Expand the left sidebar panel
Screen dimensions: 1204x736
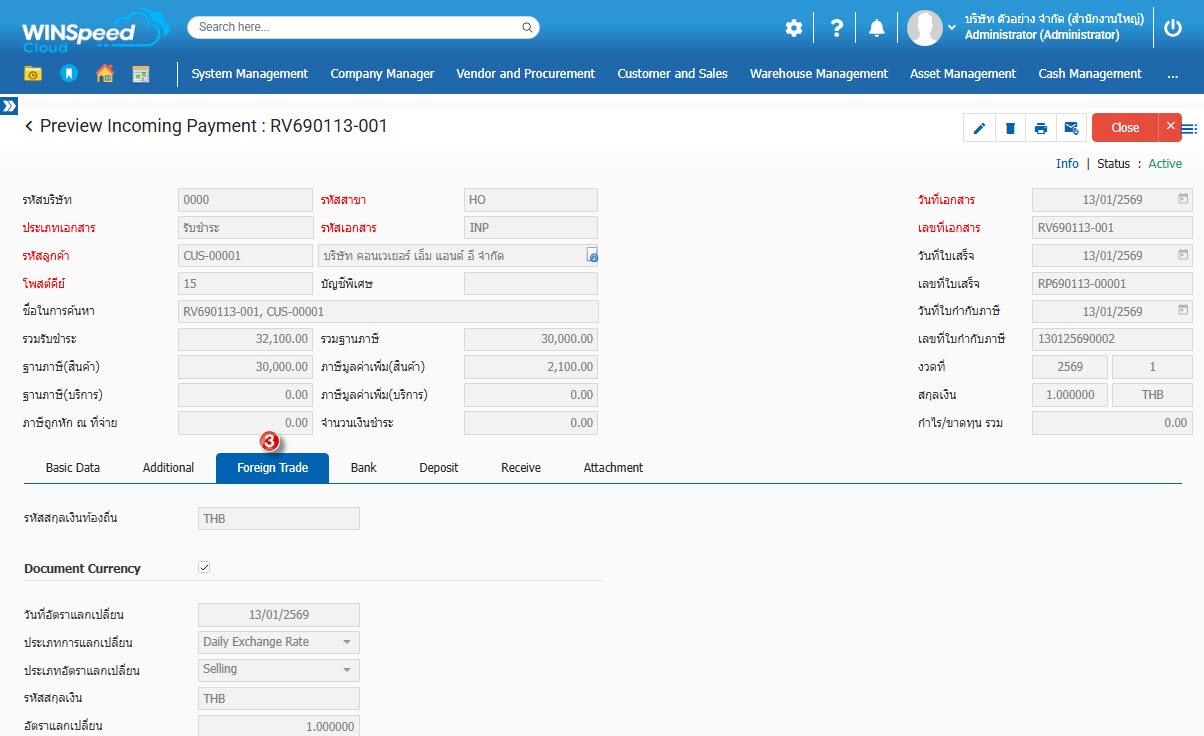[9, 105]
